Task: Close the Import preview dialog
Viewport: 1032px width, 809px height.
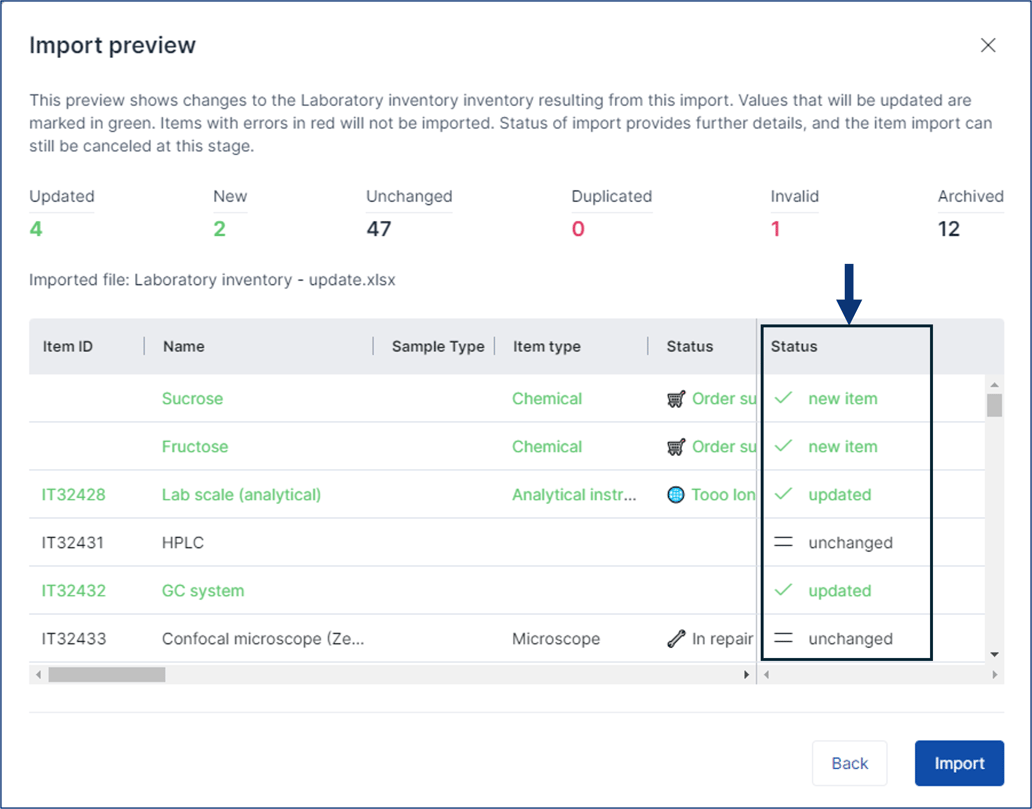Action: [988, 45]
